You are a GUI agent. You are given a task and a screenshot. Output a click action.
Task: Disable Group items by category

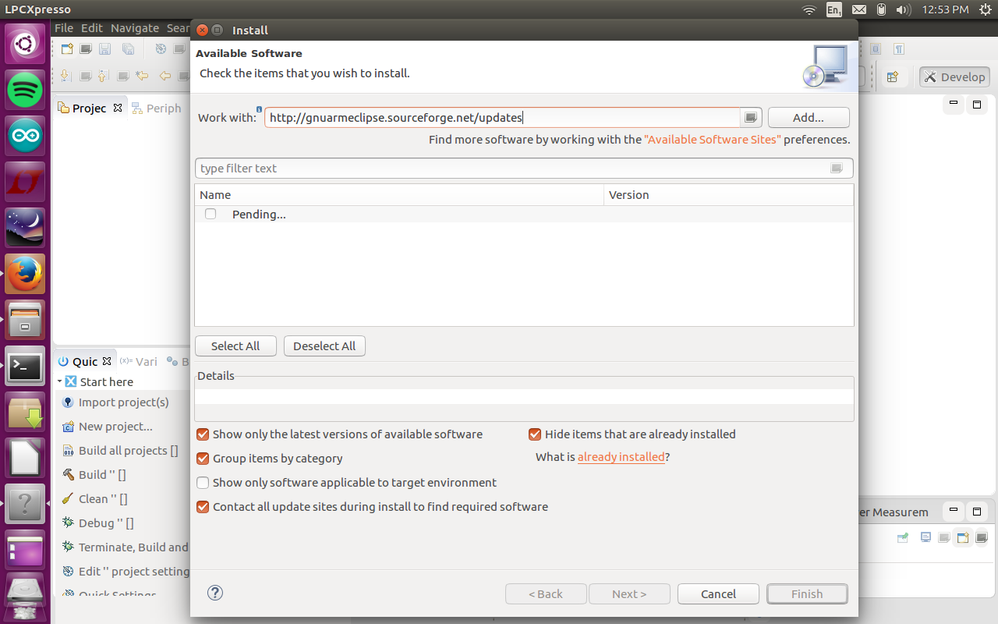pos(202,458)
